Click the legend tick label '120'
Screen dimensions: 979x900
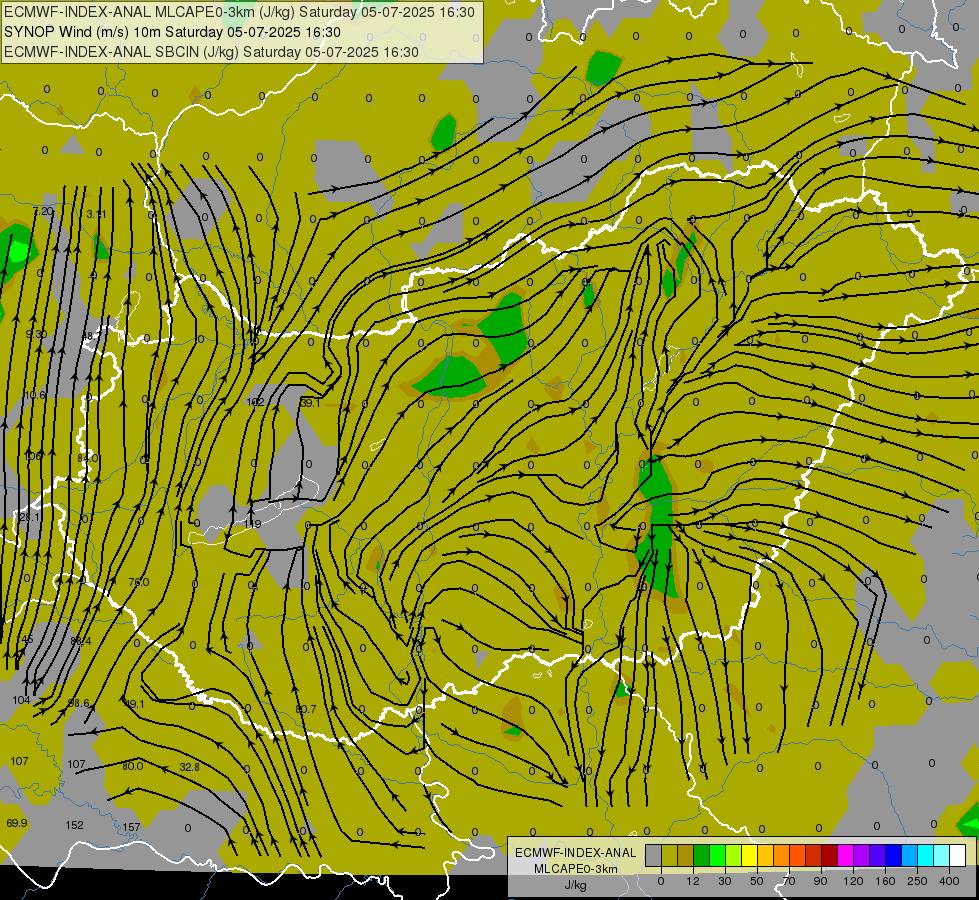853,881
